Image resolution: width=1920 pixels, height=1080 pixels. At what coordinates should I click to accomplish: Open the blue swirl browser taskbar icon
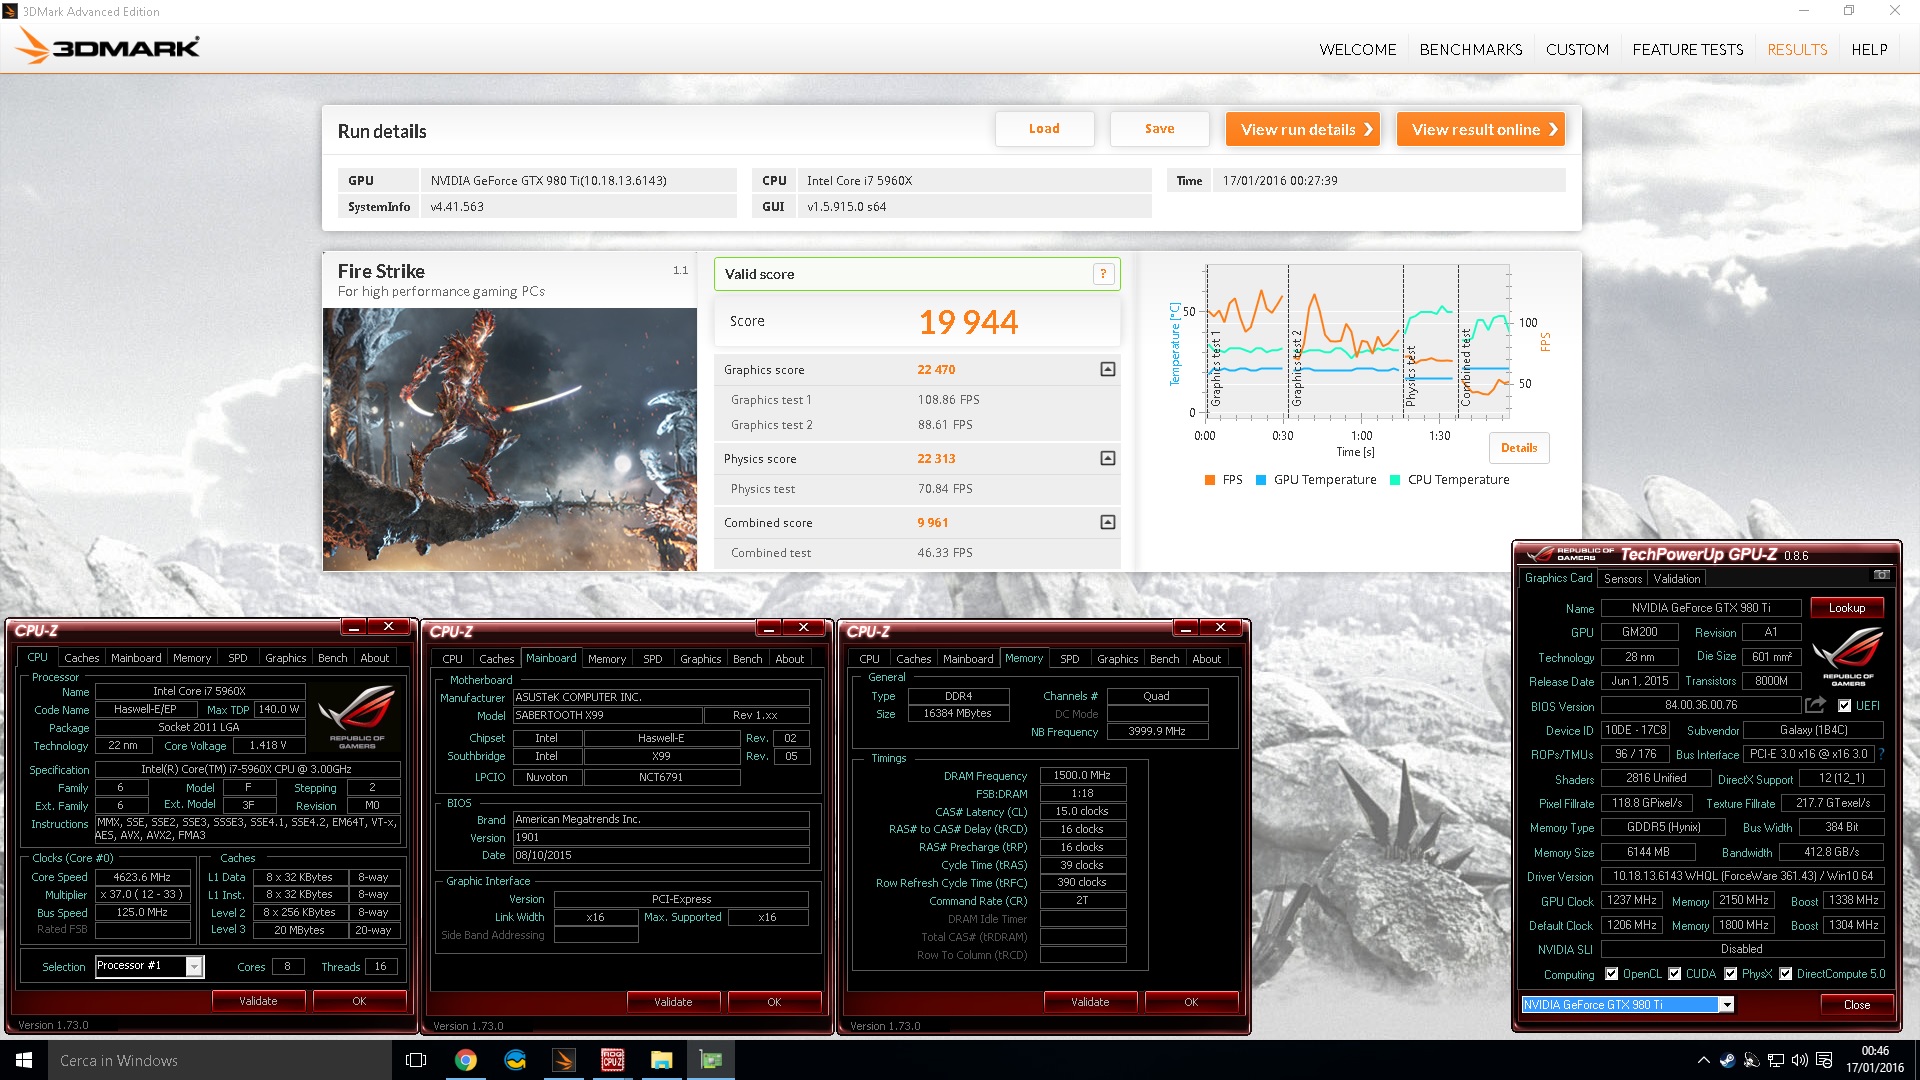pos(515,1060)
